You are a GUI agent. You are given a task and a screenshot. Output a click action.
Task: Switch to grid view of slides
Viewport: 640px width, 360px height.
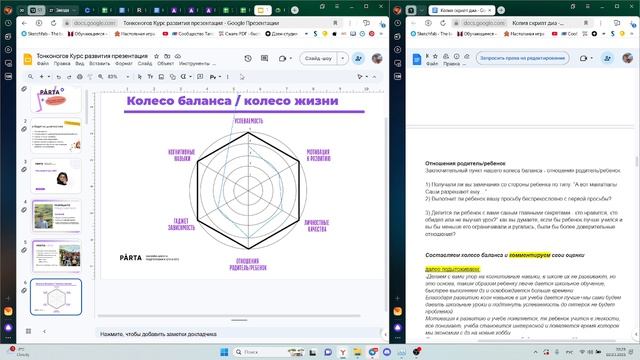[x=29, y=331]
